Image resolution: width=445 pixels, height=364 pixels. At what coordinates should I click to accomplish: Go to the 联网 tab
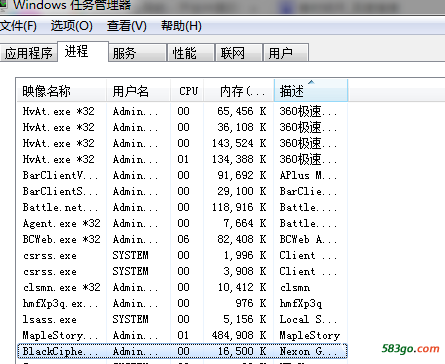coord(239,53)
